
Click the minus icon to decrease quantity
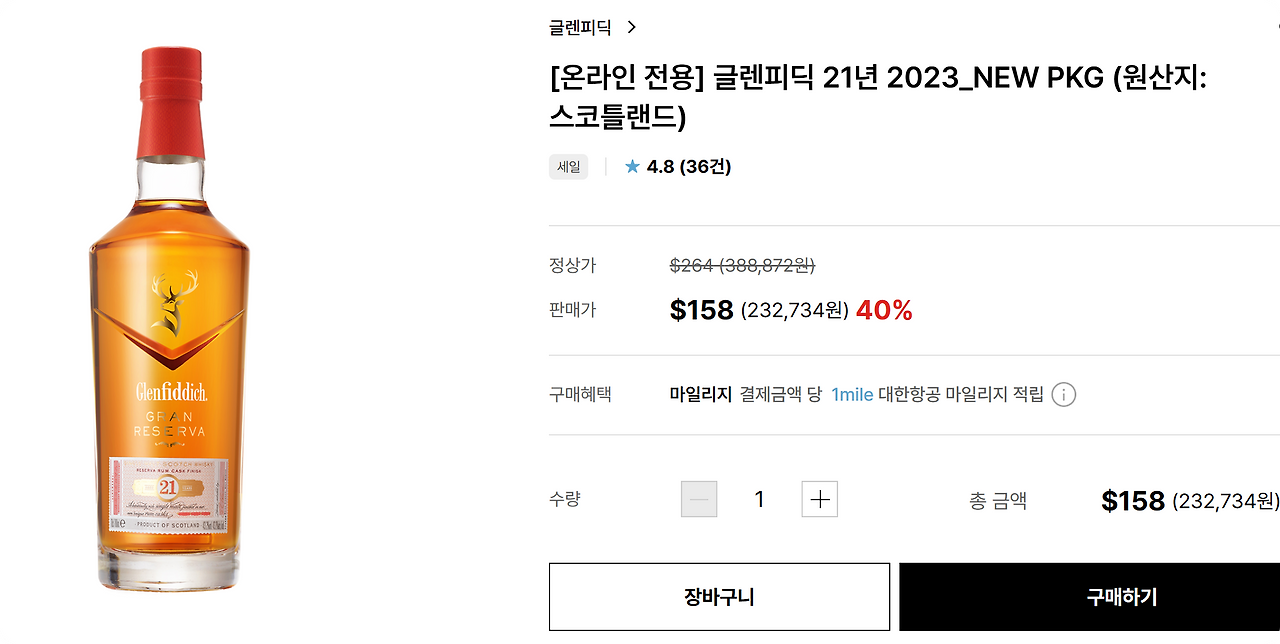tap(699, 498)
